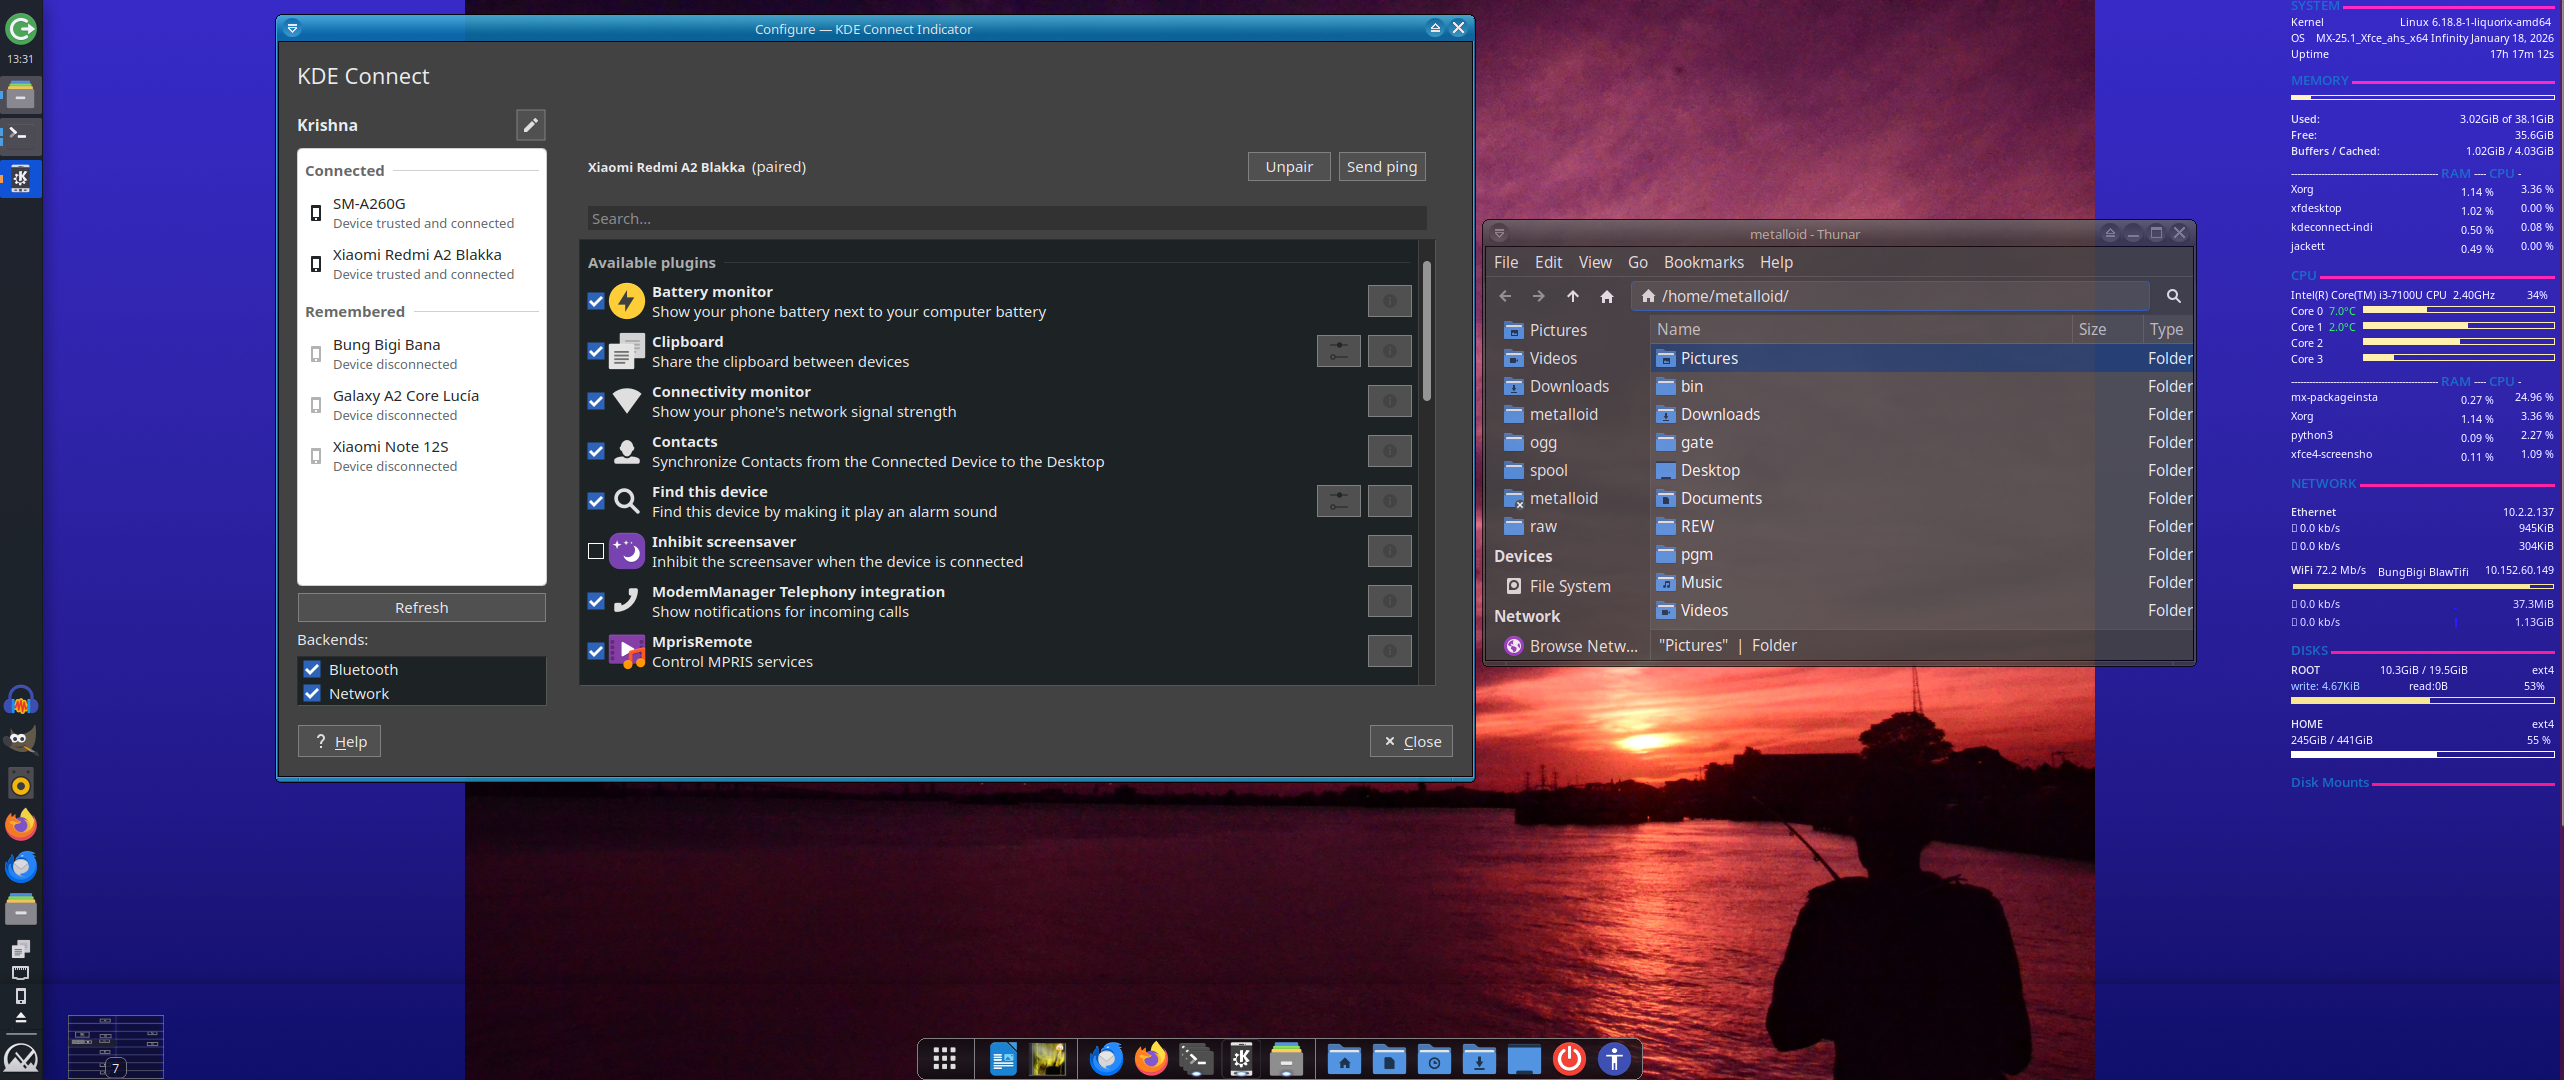This screenshot has height=1080, width=2564.
Task: Open KDE Connect window menu dropdown arrow
Action: [292, 29]
